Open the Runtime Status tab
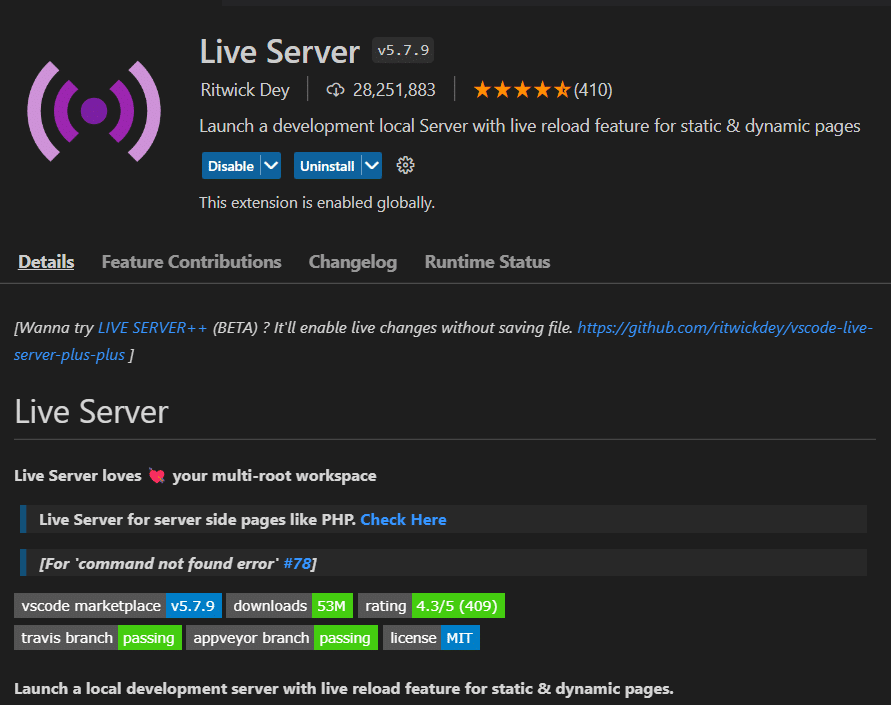 click(x=487, y=261)
